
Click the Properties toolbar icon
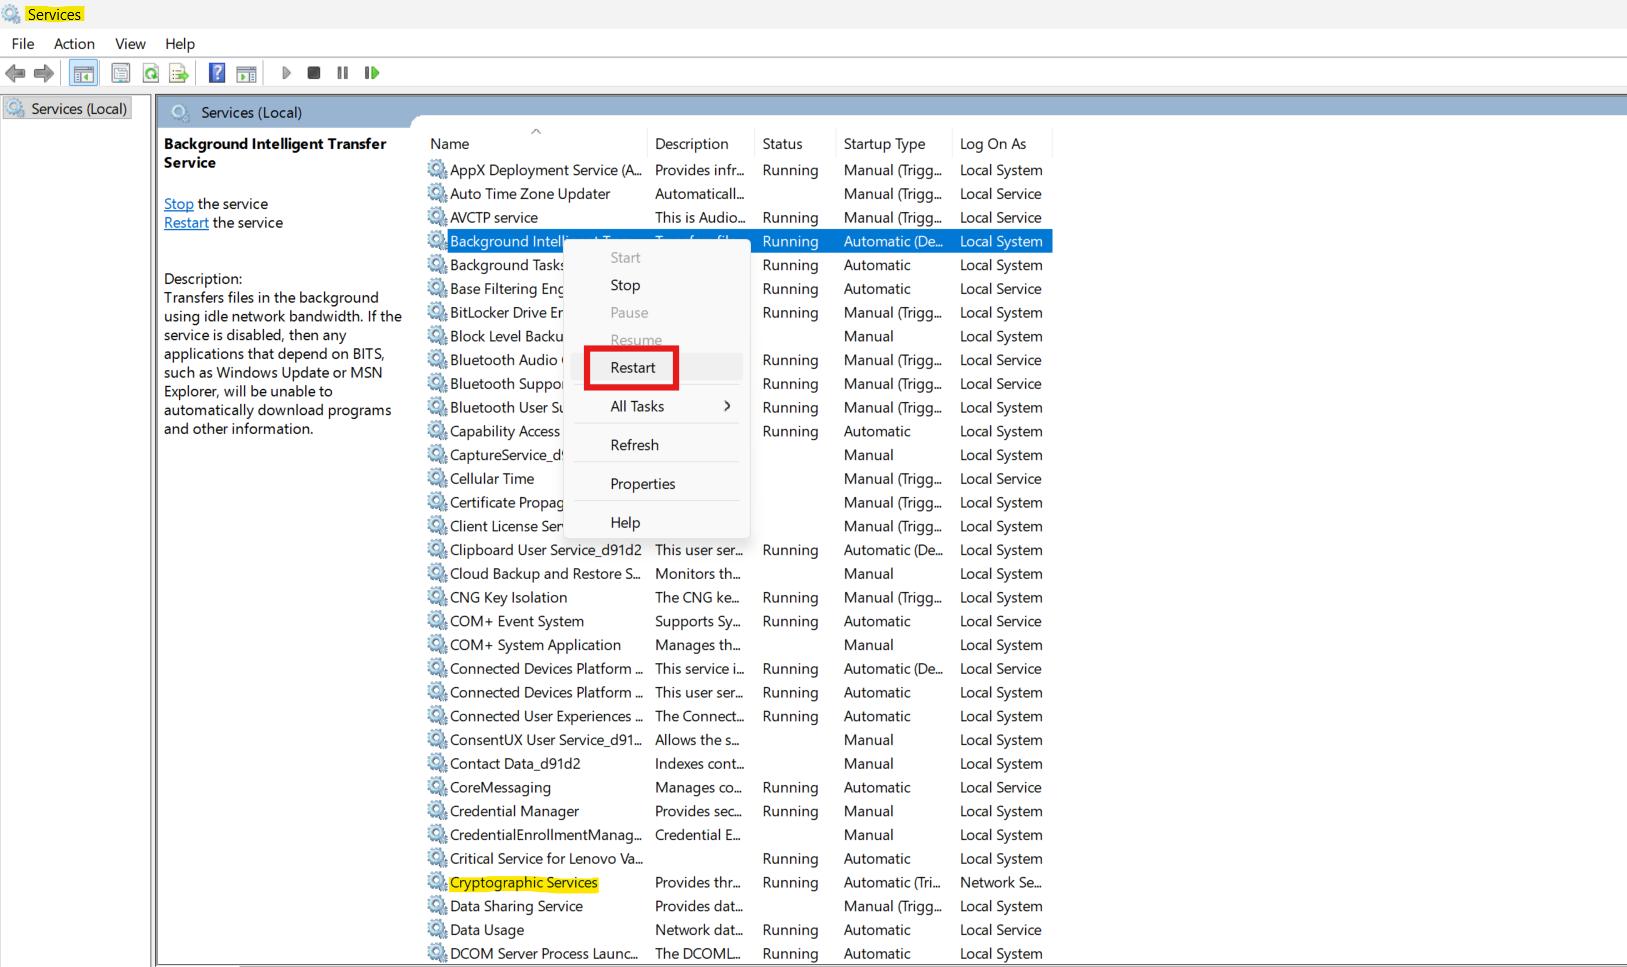point(120,73)
